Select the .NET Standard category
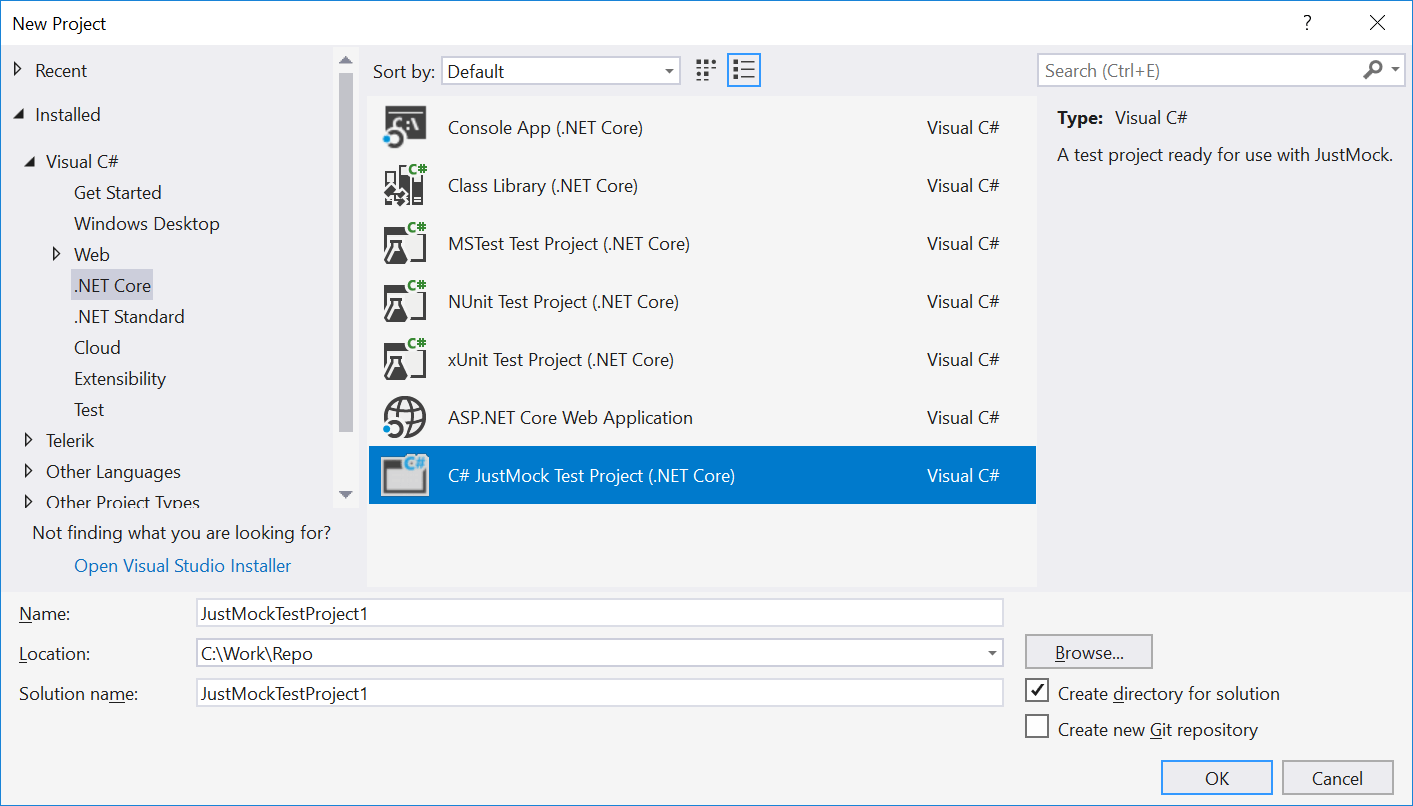The width and height of the screenshot is (1413, 806). pyautogui.click(x=129, y=316)
